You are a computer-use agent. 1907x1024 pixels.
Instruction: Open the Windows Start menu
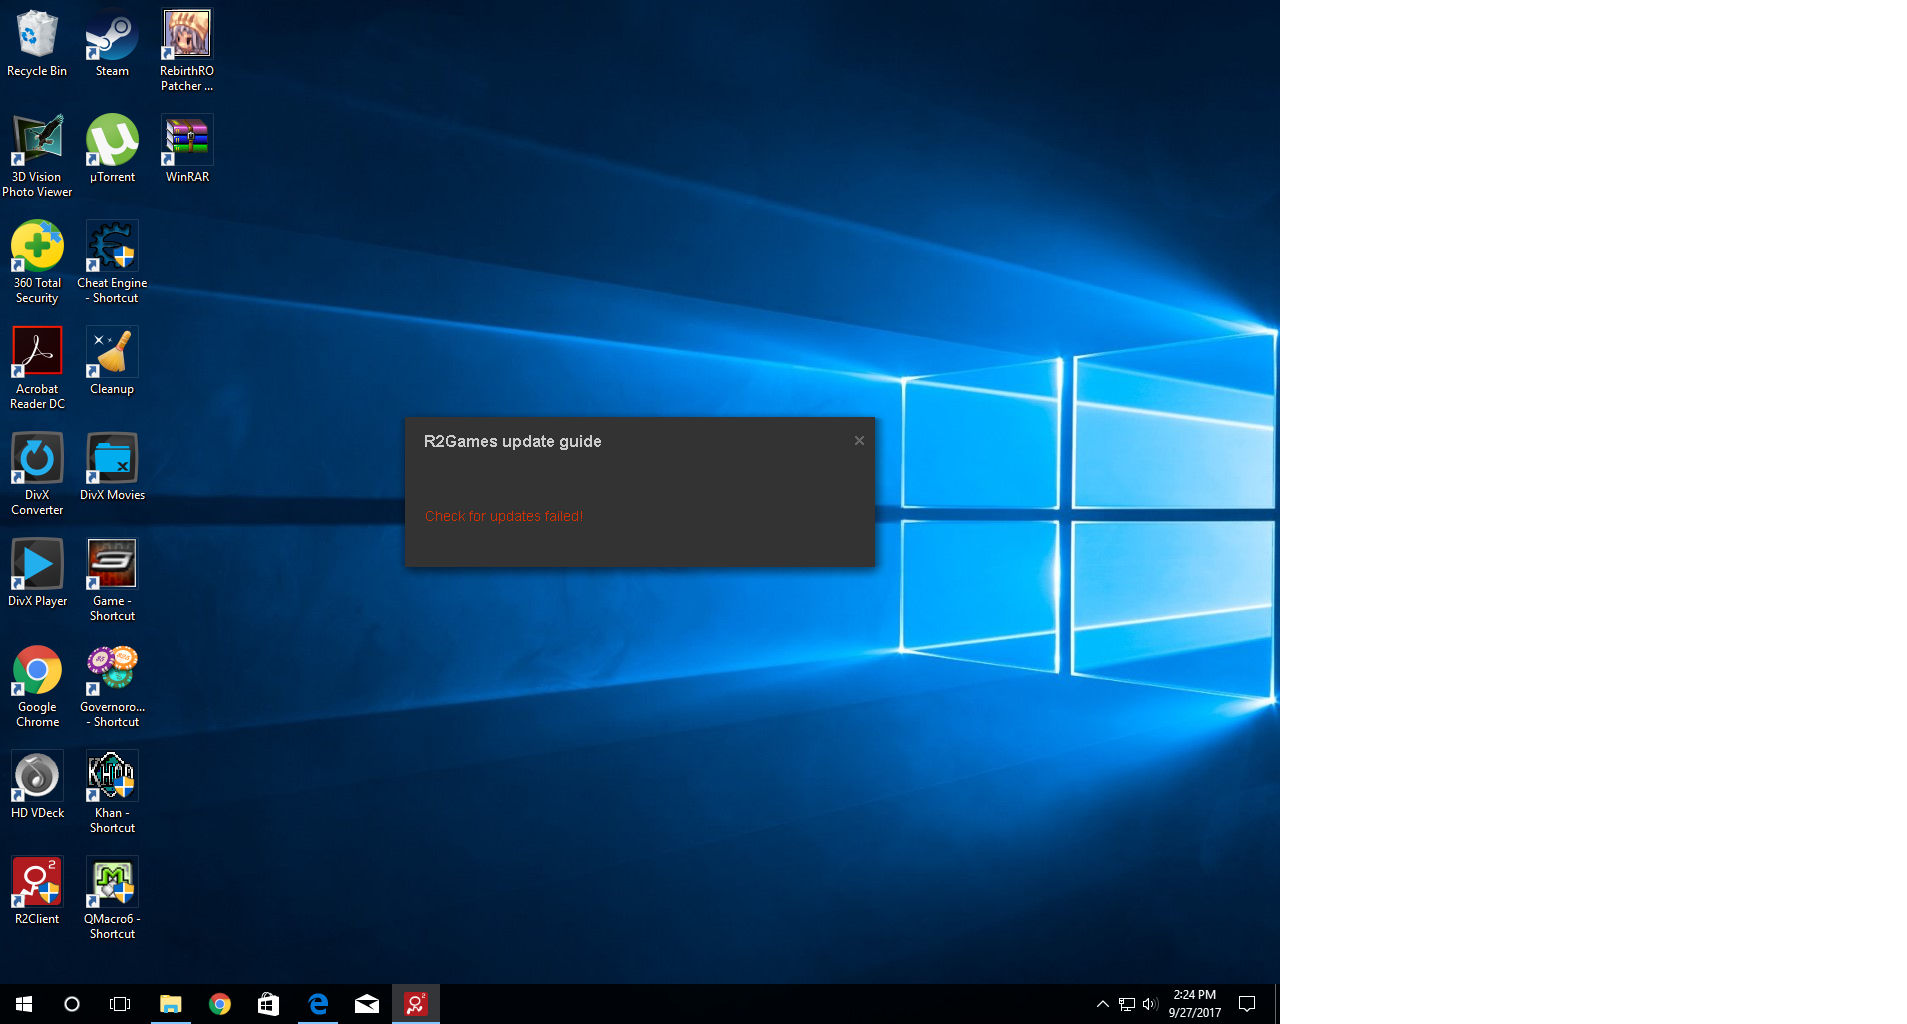pyautogui.click(x=24, y=1004)
